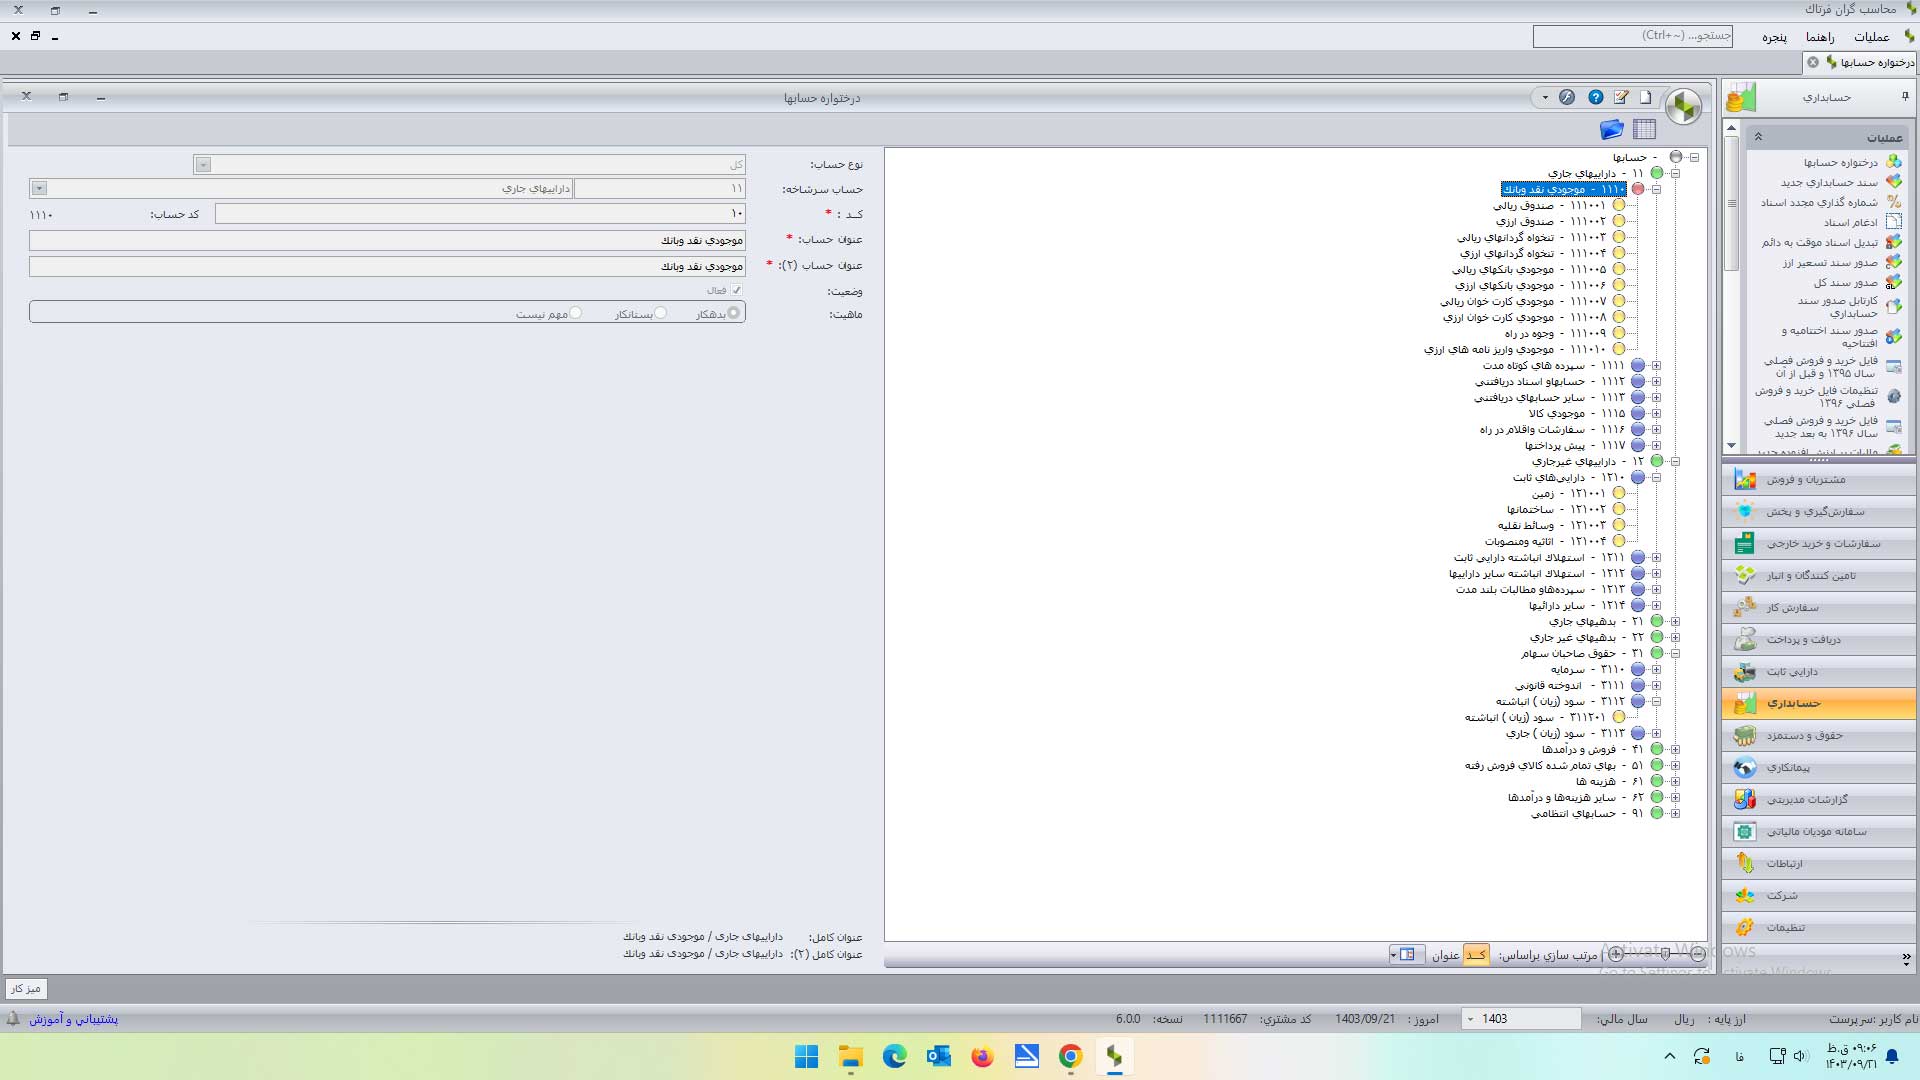Select the بستانکار radio button
The image size is (1920, 1080).
click(660, 313)
